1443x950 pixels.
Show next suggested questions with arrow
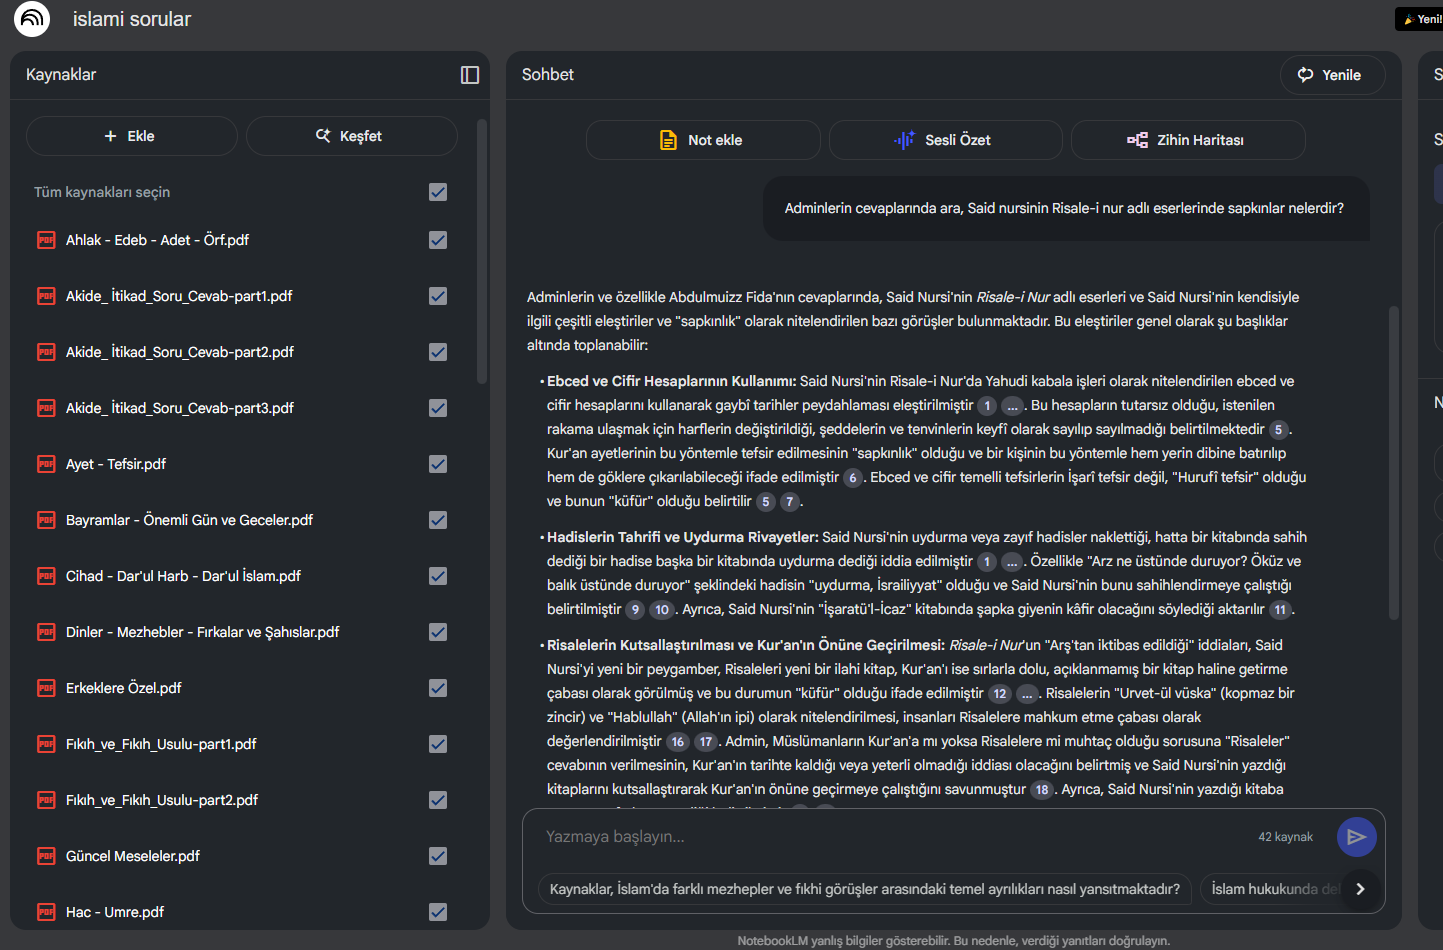(1360, 889)
